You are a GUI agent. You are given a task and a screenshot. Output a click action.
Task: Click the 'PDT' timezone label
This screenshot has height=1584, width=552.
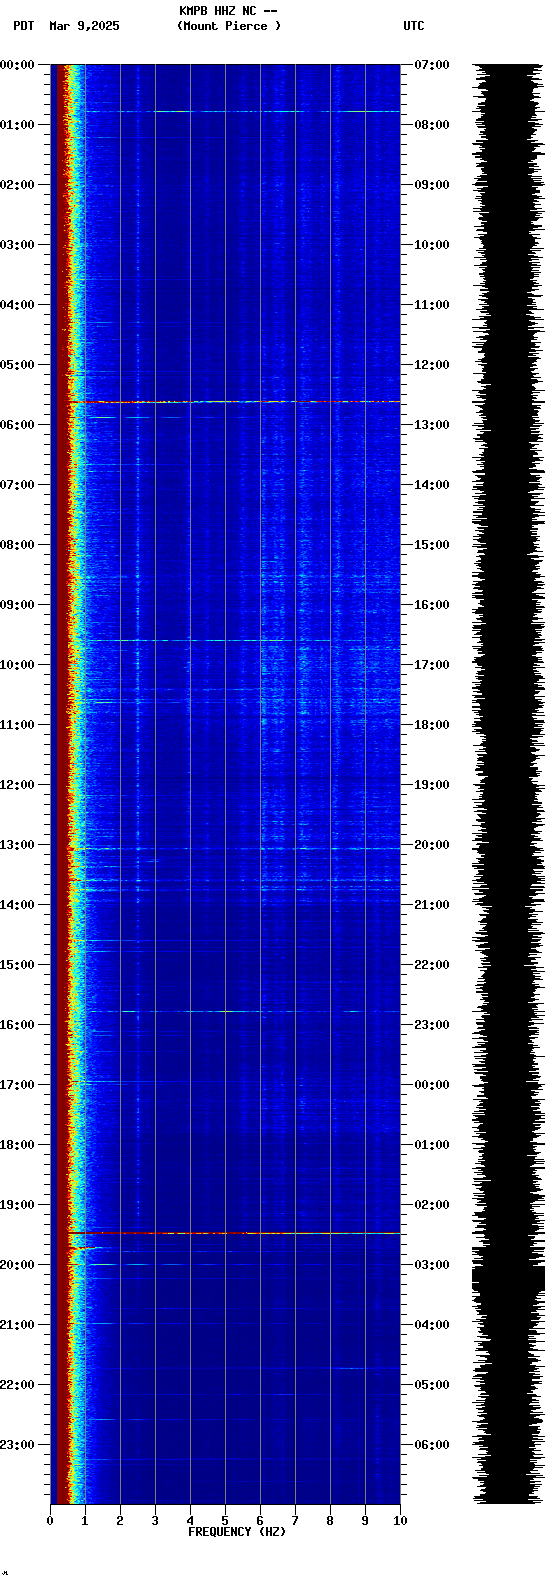click(x=24, y=26)
